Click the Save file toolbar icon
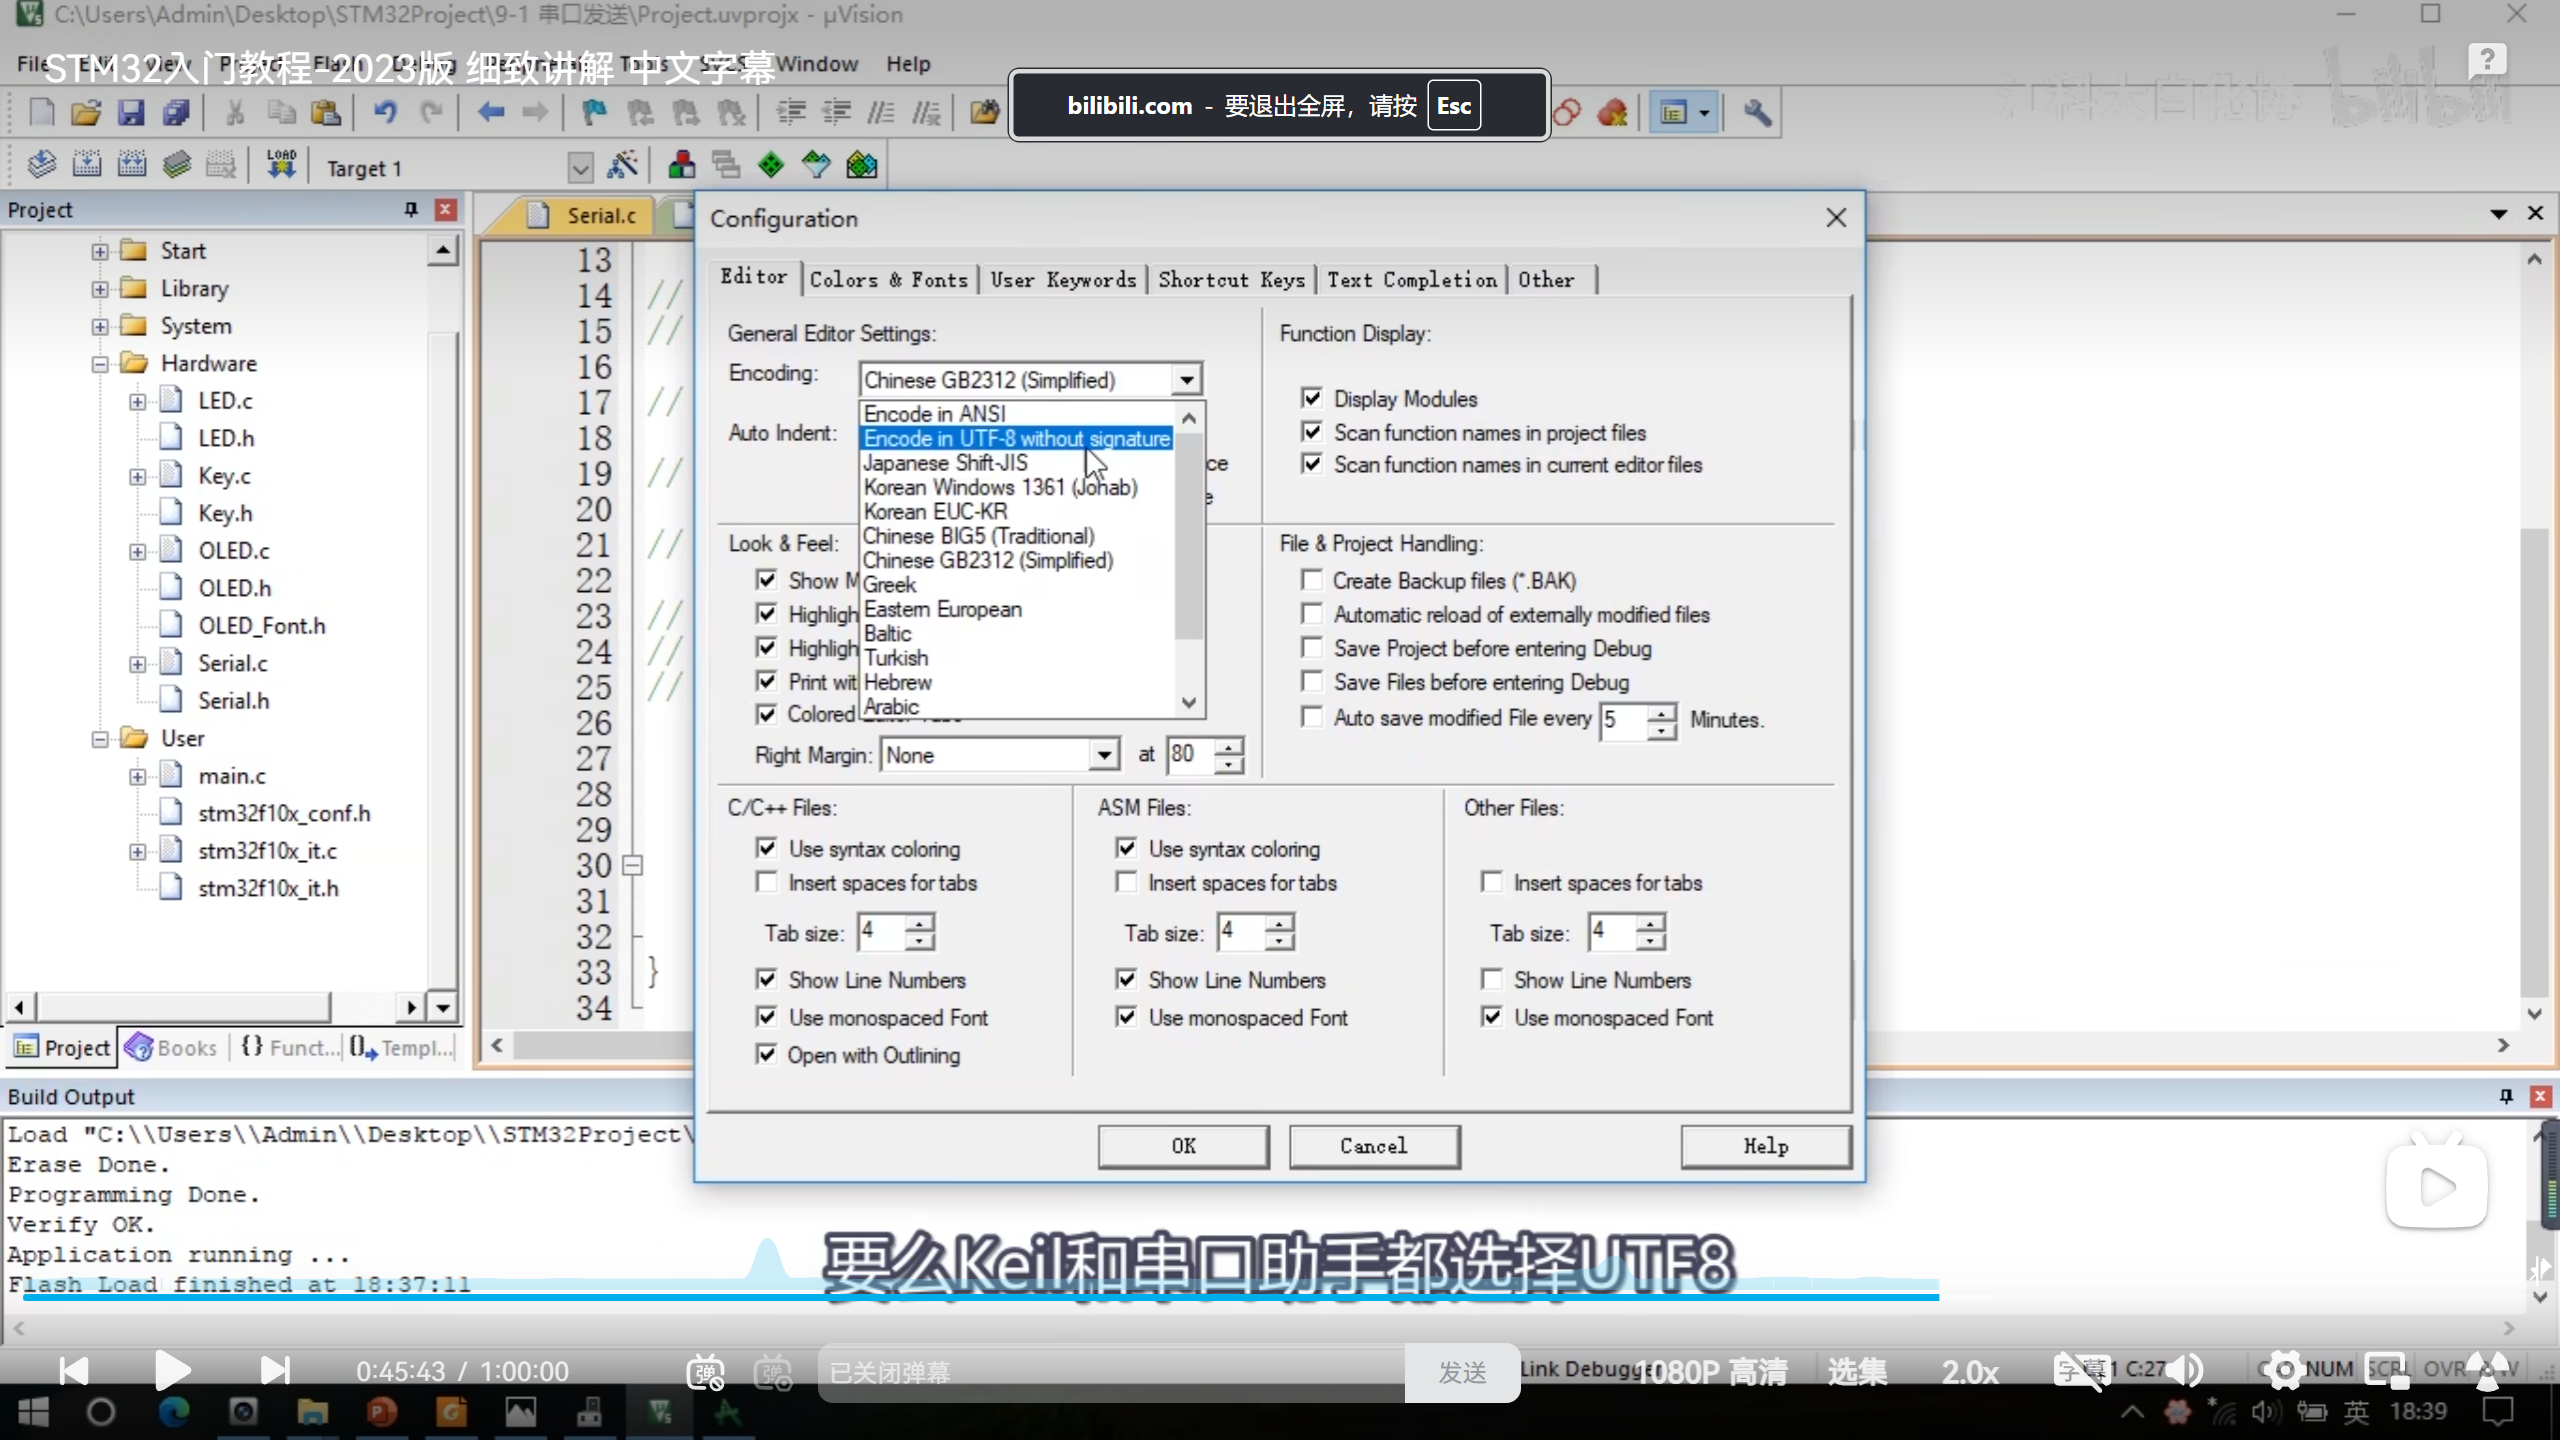The width and height of the screenshot is (2560, 1440). click(131, 112)
